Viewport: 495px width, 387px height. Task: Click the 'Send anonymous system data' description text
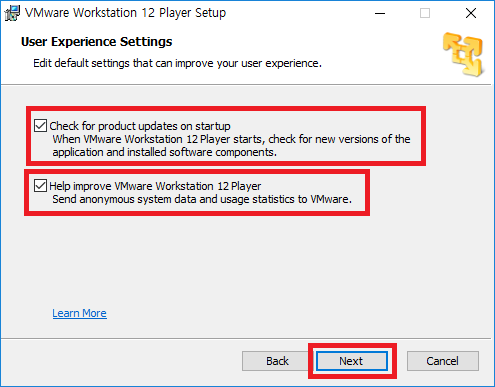[x=202, y=199]
